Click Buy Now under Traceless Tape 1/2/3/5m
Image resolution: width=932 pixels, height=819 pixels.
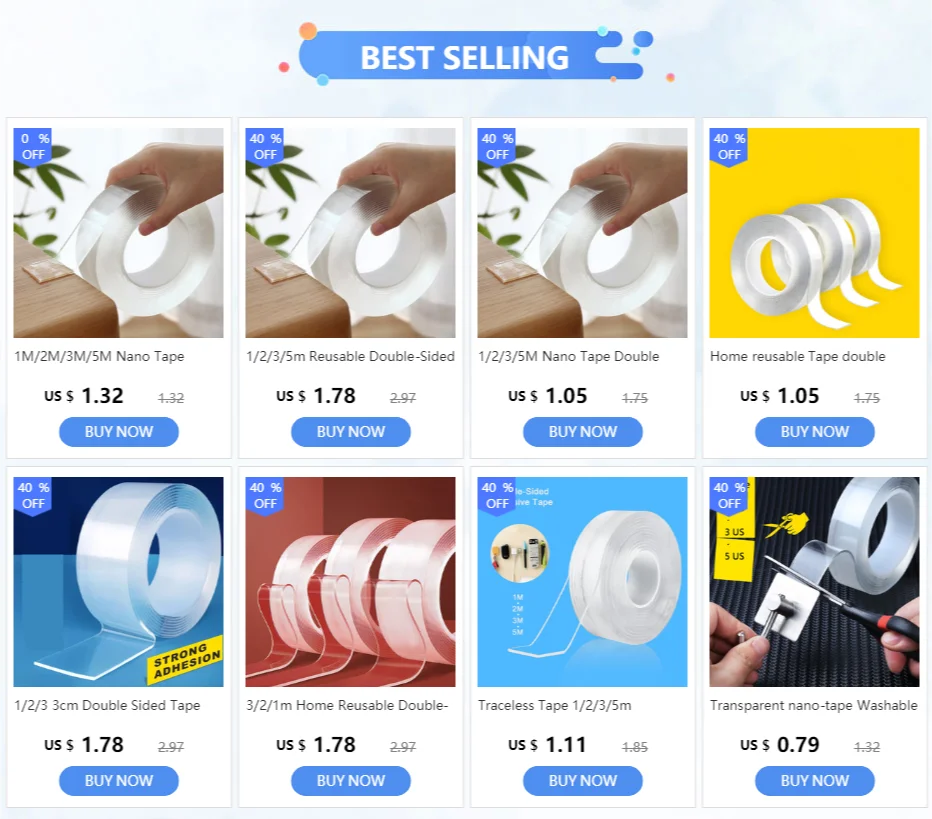[582, 780]
